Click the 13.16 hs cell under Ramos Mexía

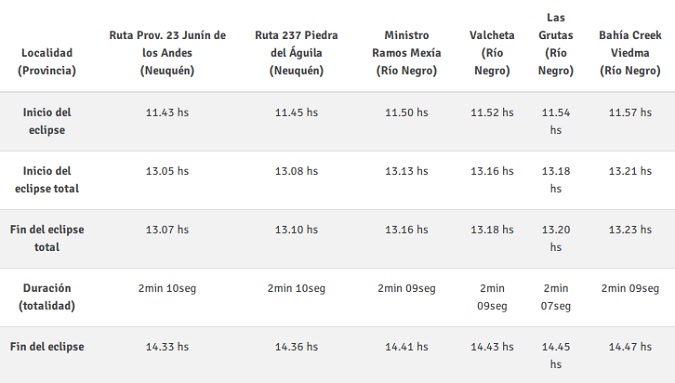pyautogui.click(x=406, y=229)
